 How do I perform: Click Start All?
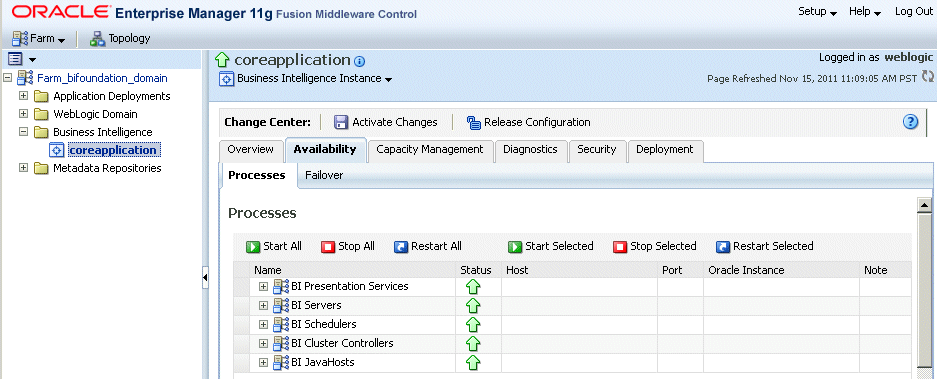(274, 246)
